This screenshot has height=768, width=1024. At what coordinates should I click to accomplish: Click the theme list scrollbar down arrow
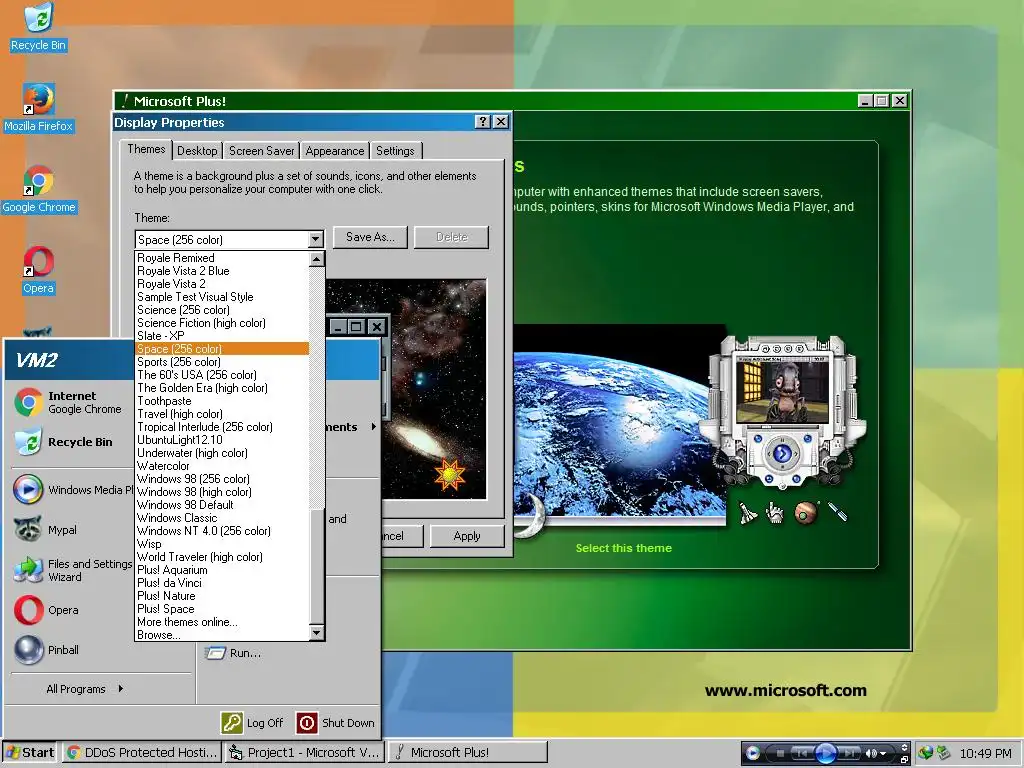[x=316, y=633]
